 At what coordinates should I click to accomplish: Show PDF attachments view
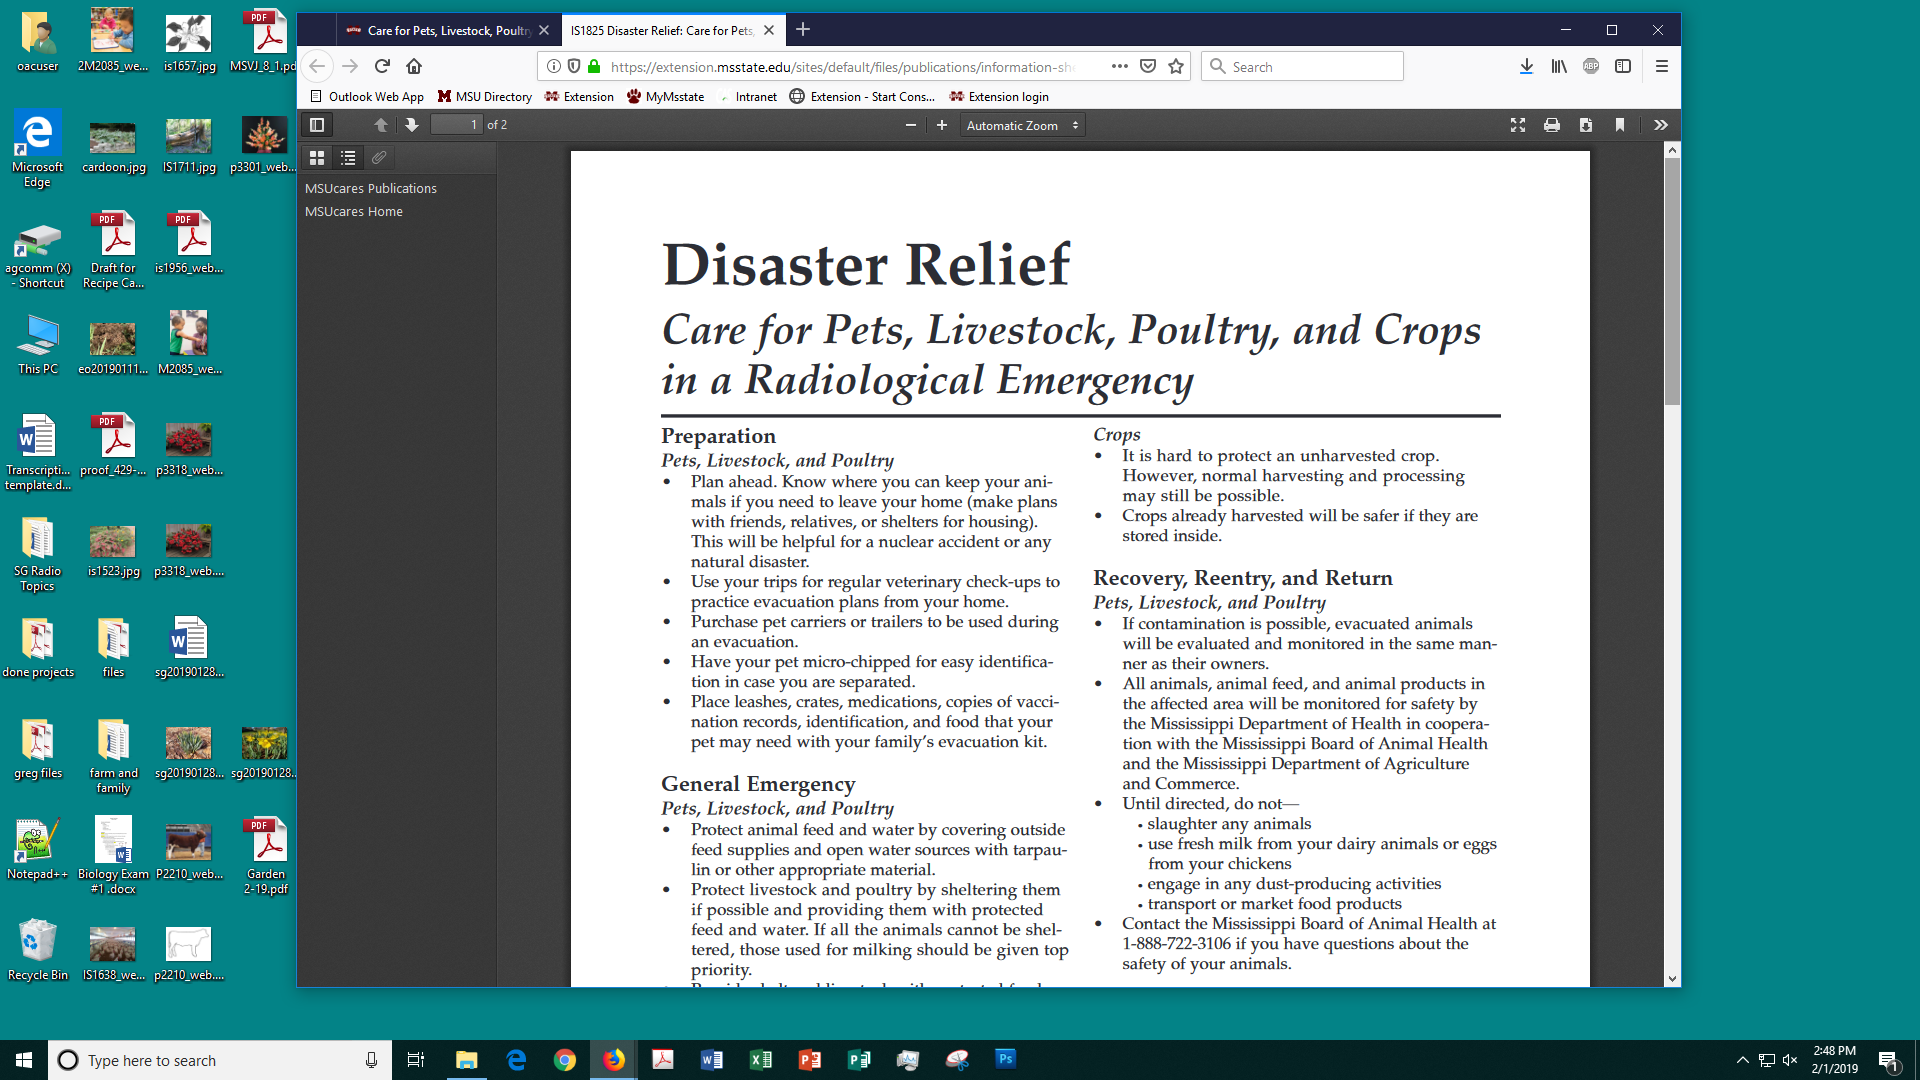[379, 158]
